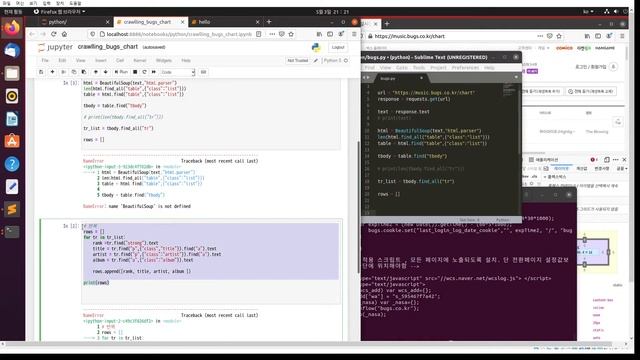Open the Jupyter command palette keyboard icon
This screenshot has height=360, width=640.
[203, 72]
